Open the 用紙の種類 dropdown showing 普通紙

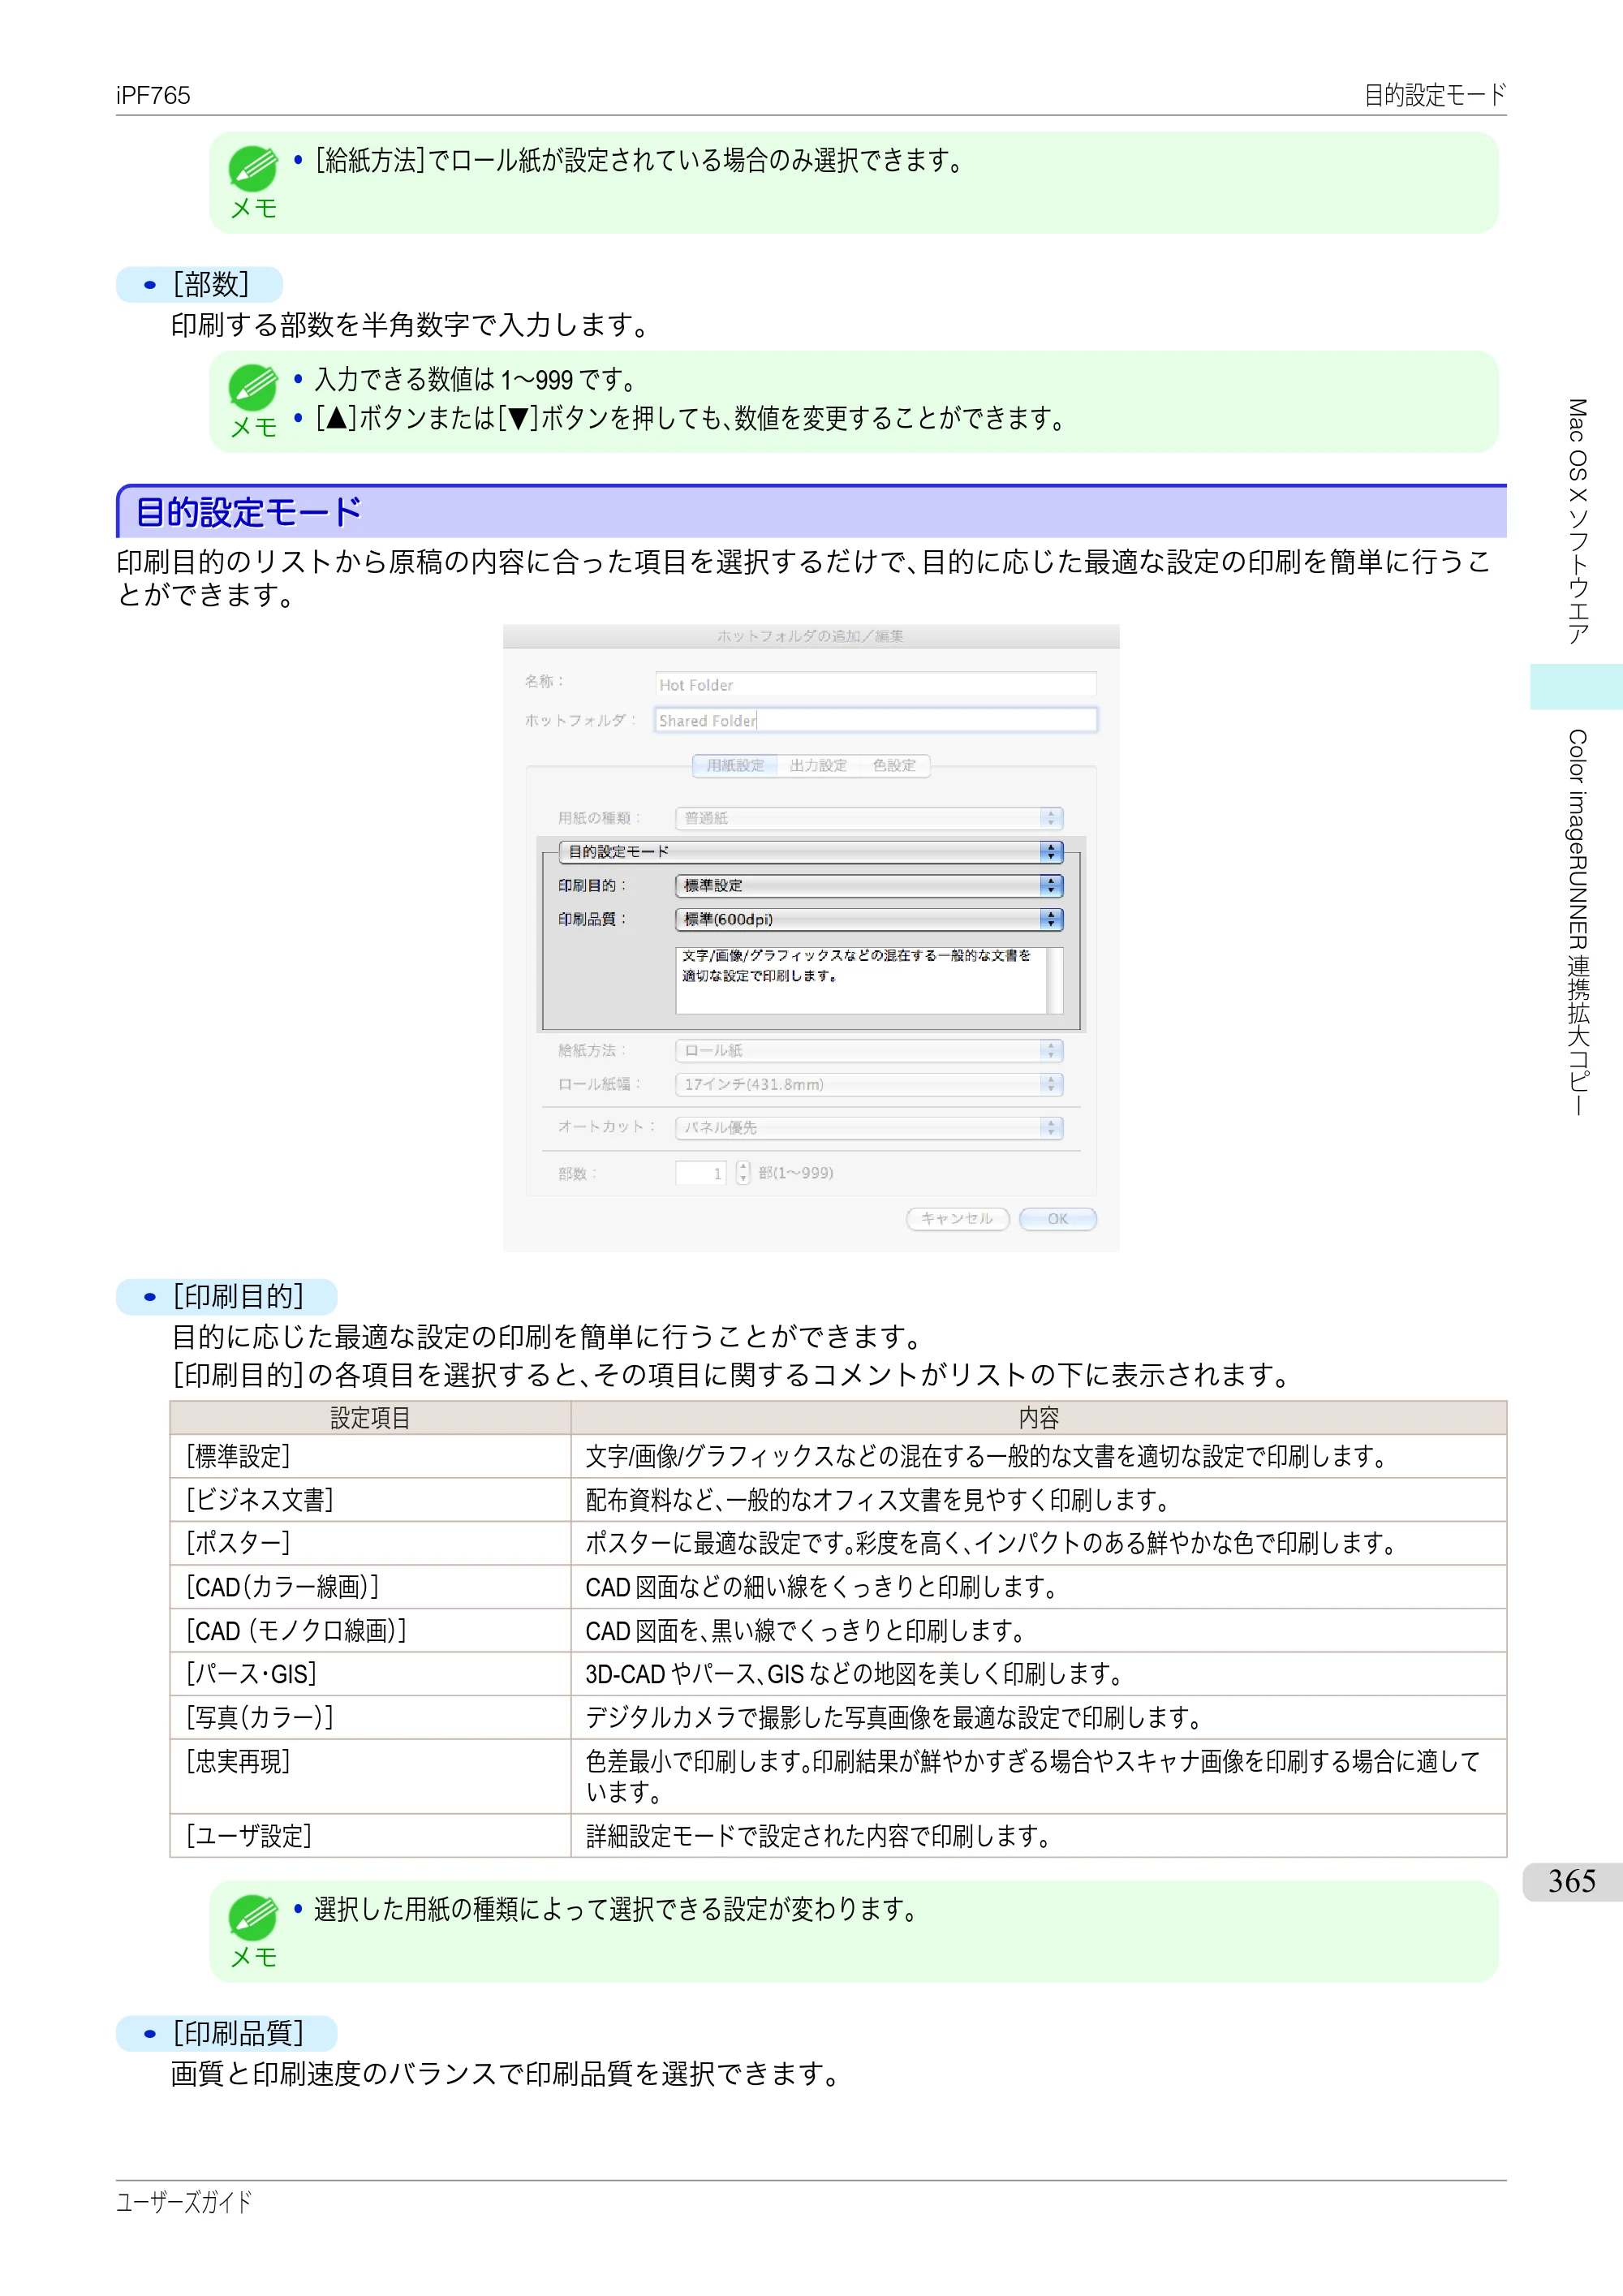pyautogui.click(x=869, y=818)
